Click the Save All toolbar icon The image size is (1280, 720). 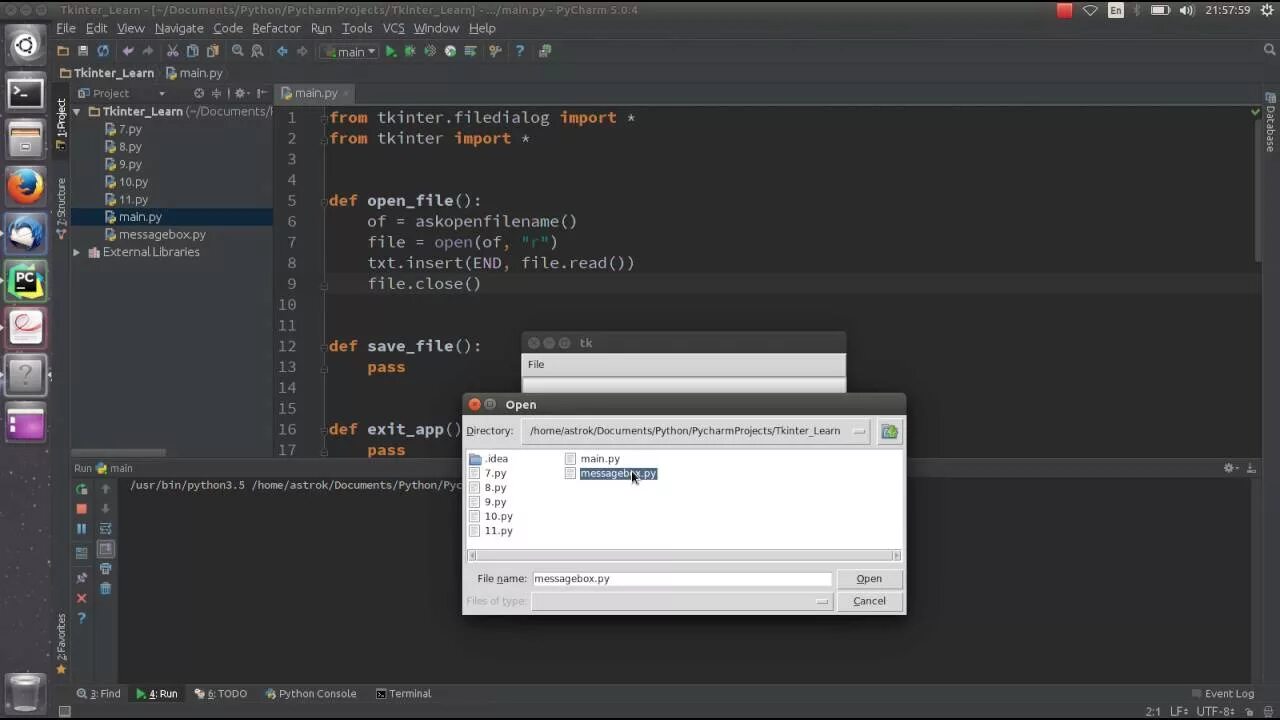83,51
